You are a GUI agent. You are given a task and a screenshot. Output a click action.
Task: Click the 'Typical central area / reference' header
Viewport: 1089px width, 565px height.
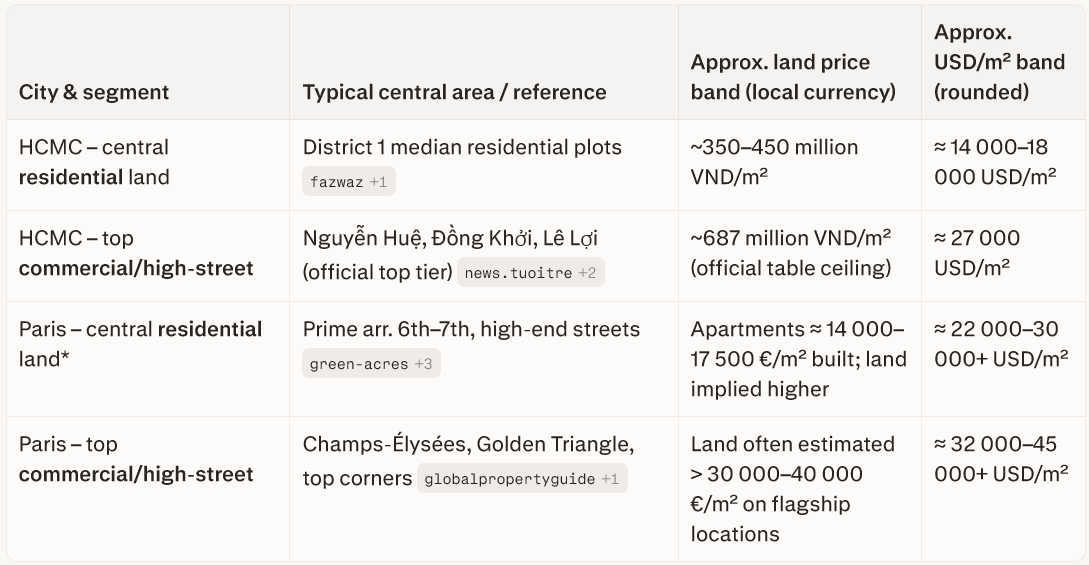(x=454, y=92)
